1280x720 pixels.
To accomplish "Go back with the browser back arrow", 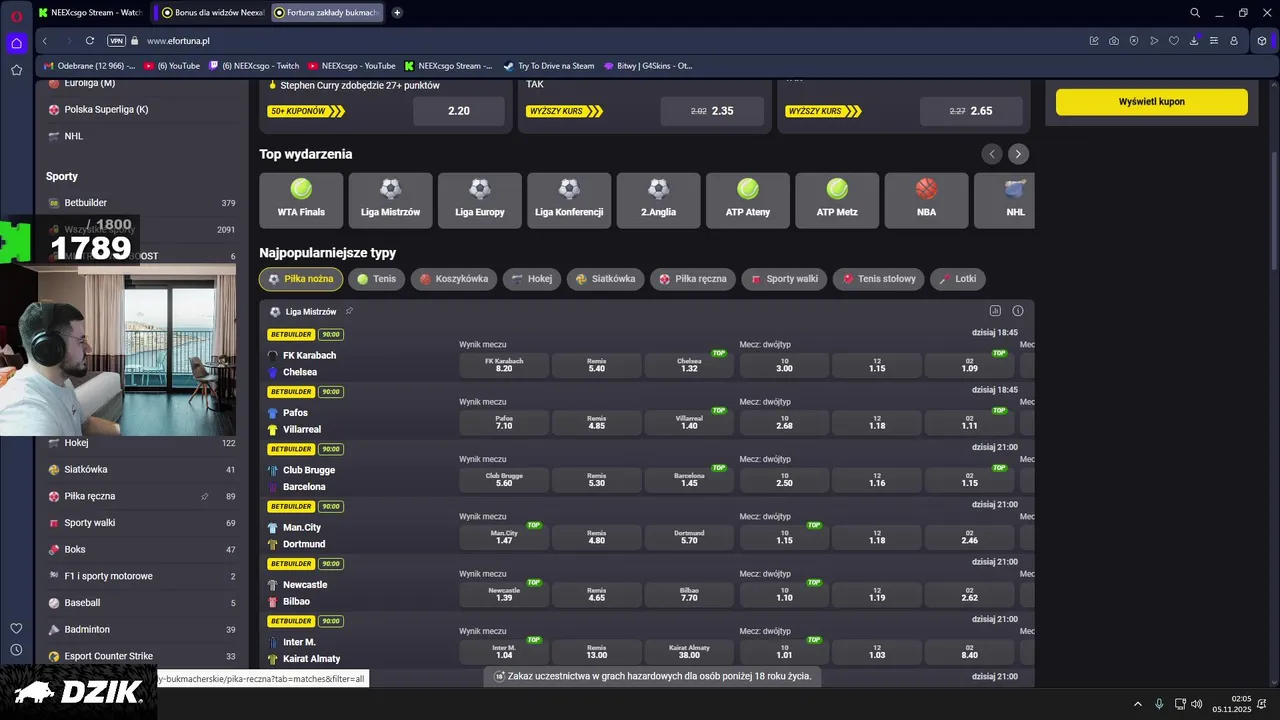I will click(x=45, y=41).
